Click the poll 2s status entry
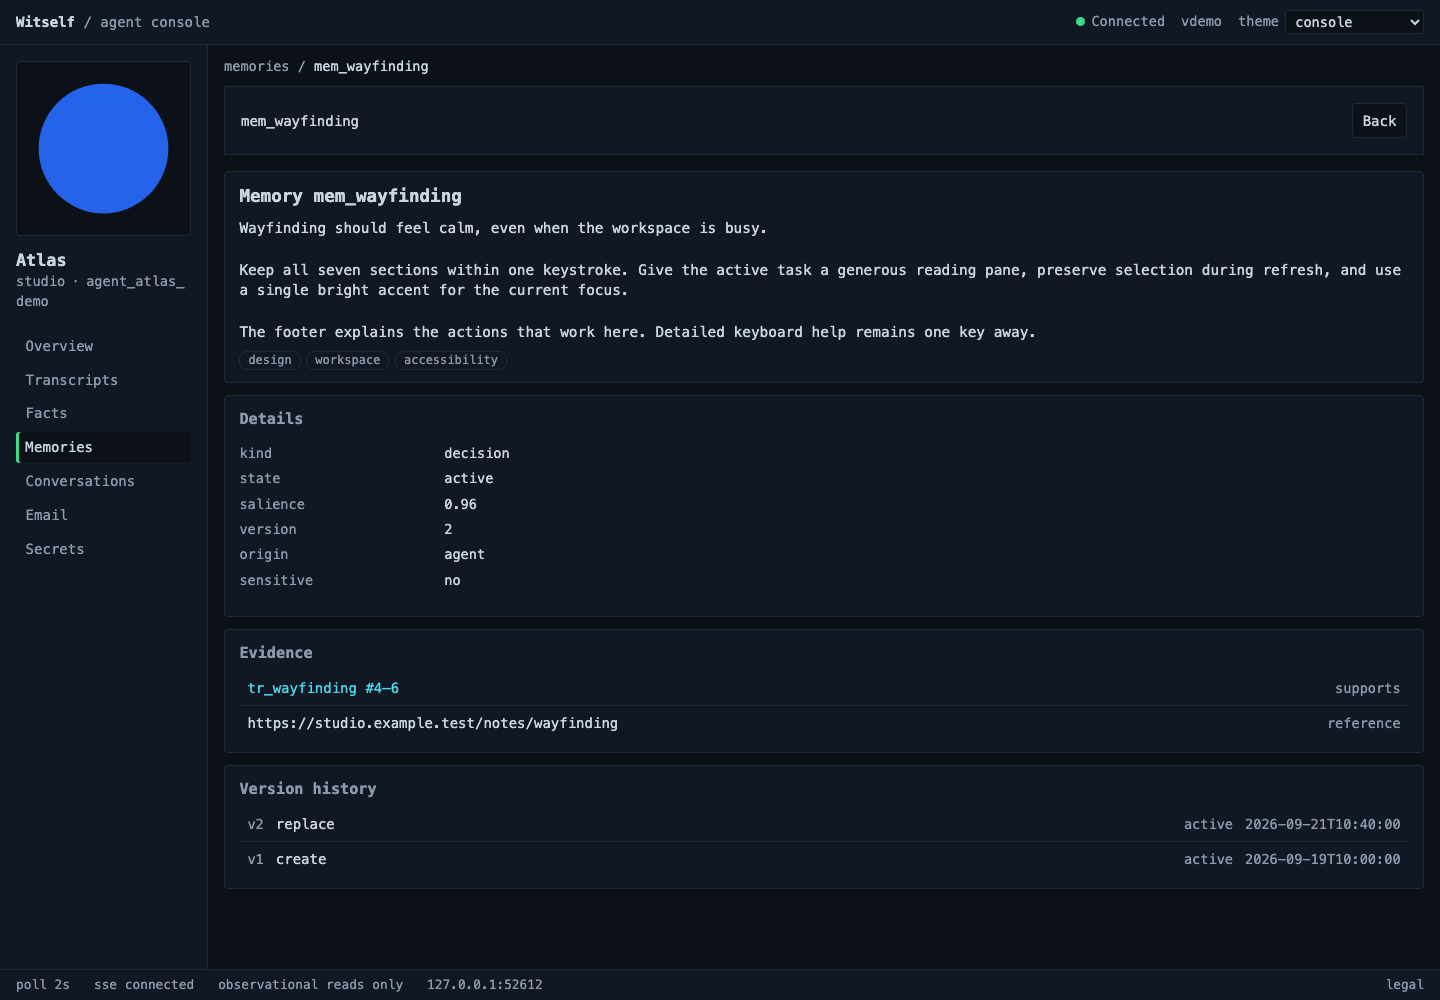 point(43,985)
